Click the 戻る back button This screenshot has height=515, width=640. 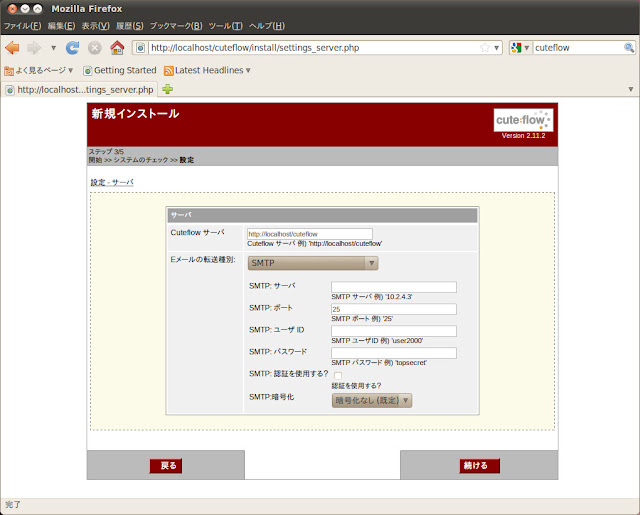point(166,466)
